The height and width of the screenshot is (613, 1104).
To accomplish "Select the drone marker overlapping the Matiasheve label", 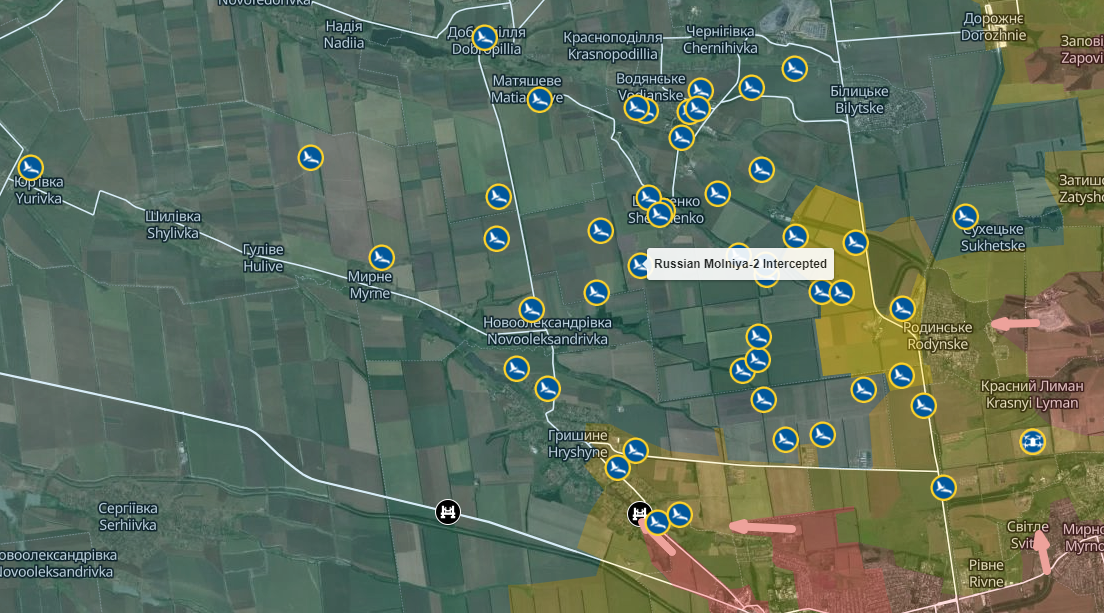I will 539,99.
